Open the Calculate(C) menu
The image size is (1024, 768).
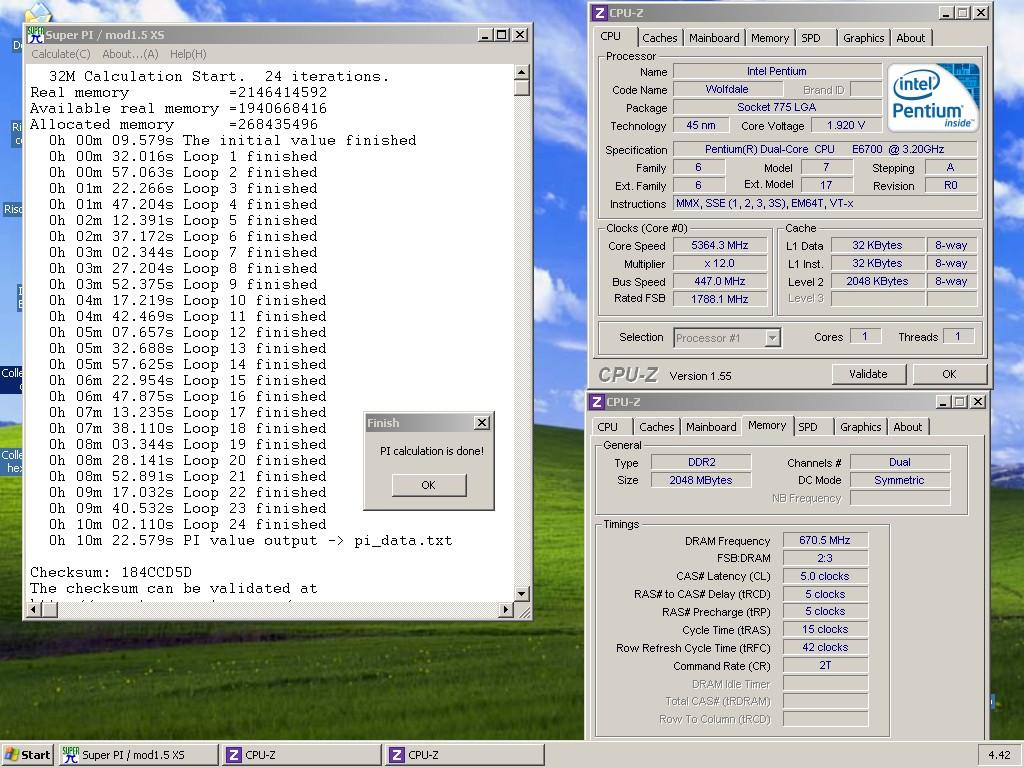click(x=61, y=54)
